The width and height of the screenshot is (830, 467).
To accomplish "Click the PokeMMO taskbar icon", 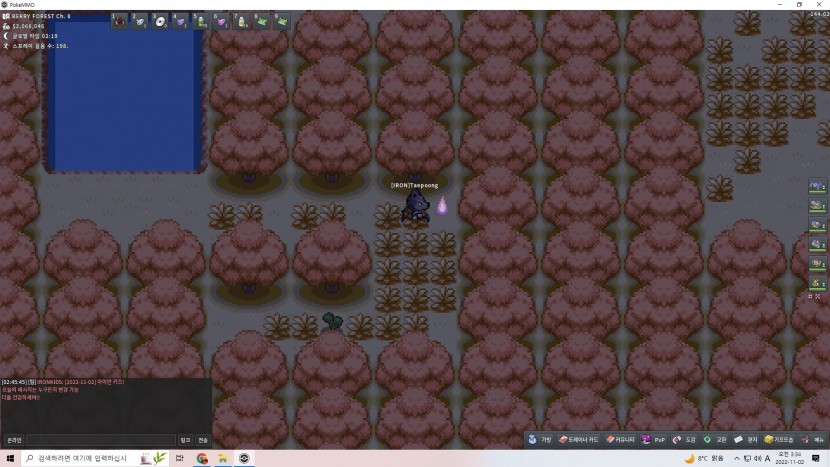I will (x=244, y=459).
